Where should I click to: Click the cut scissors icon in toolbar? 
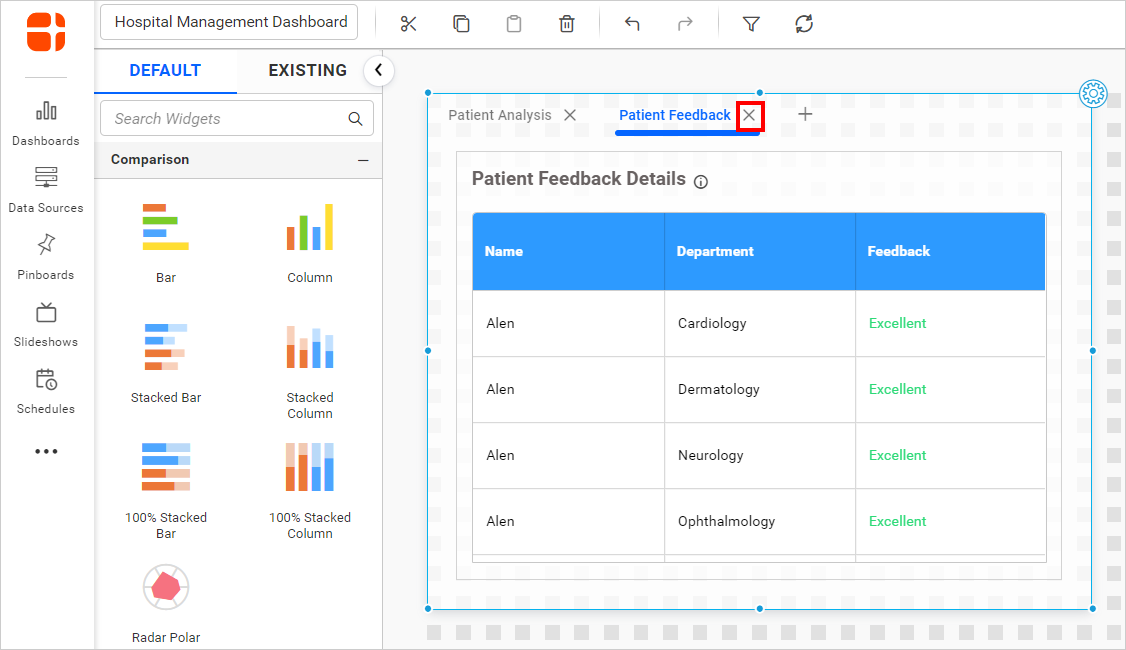tap(408, 24)
